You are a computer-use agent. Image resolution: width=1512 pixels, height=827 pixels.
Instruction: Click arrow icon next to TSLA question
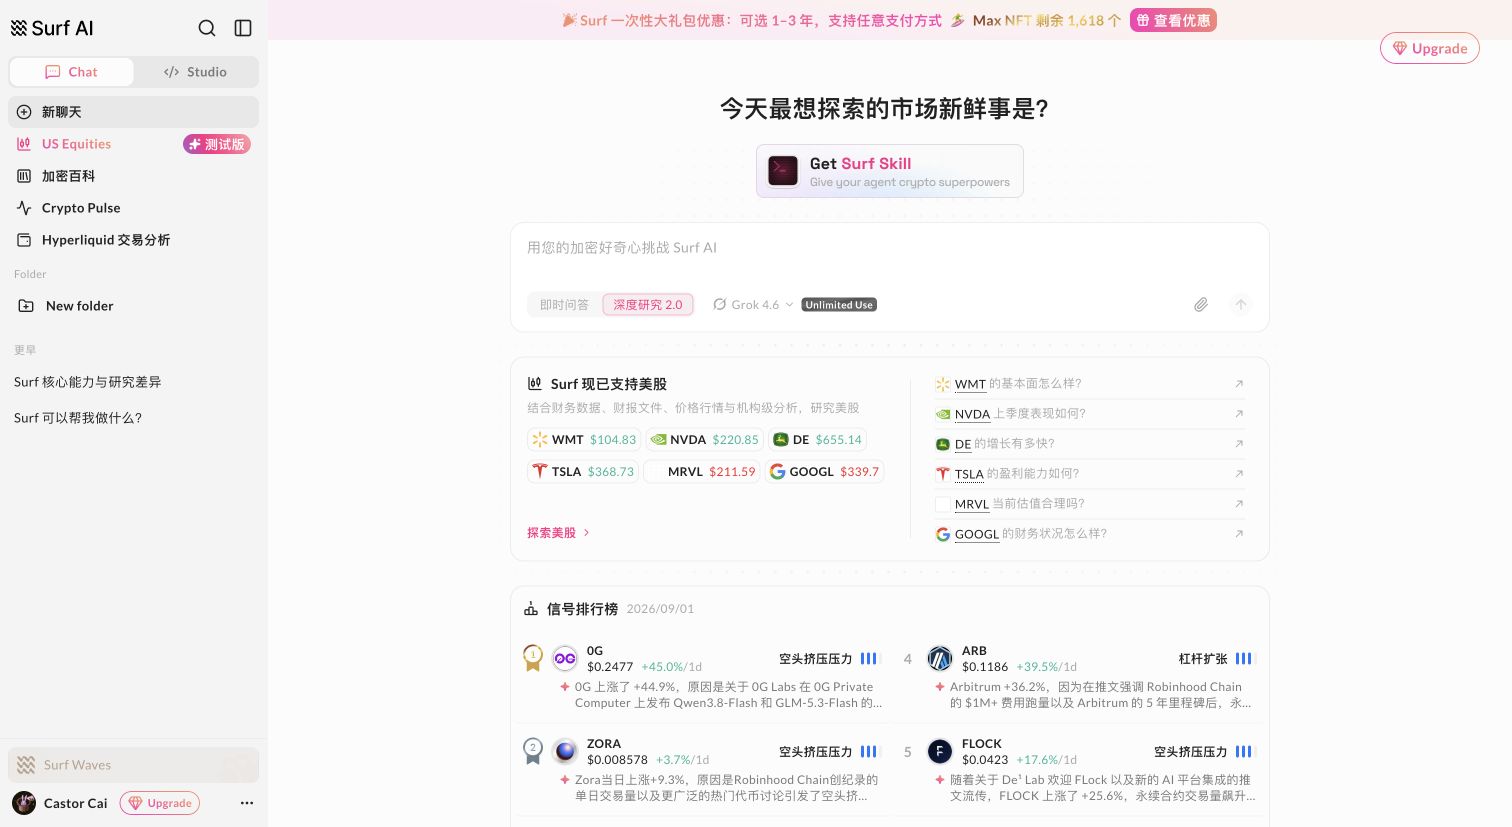point(1239,474)
